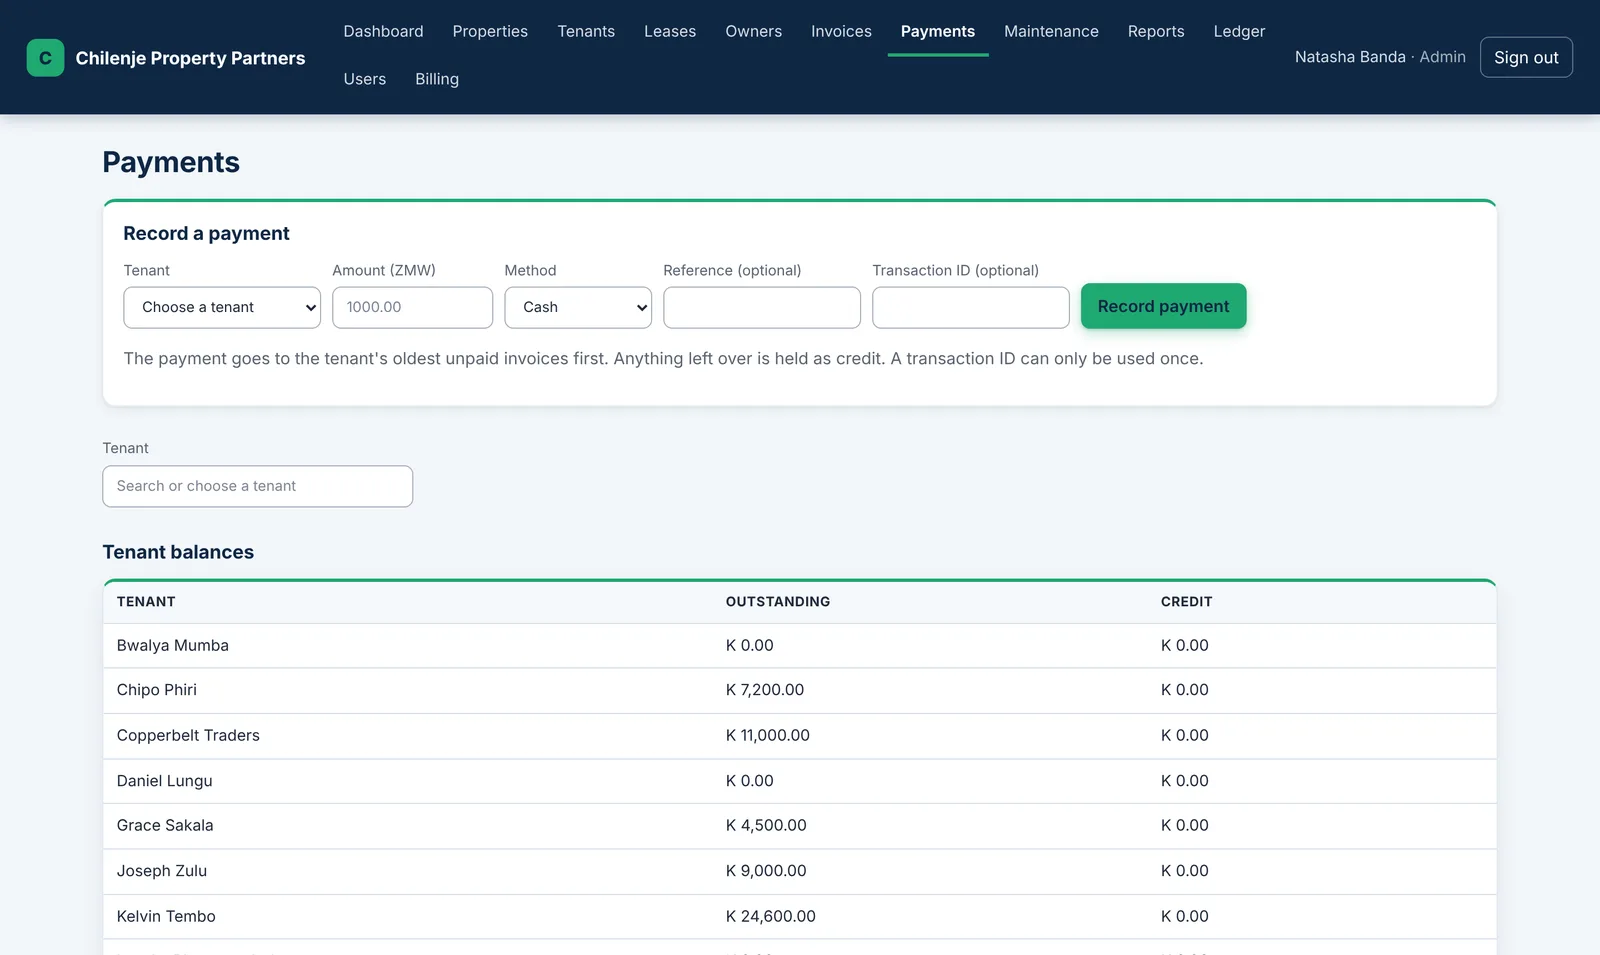Open the Billing page

[x=437, y=79]
